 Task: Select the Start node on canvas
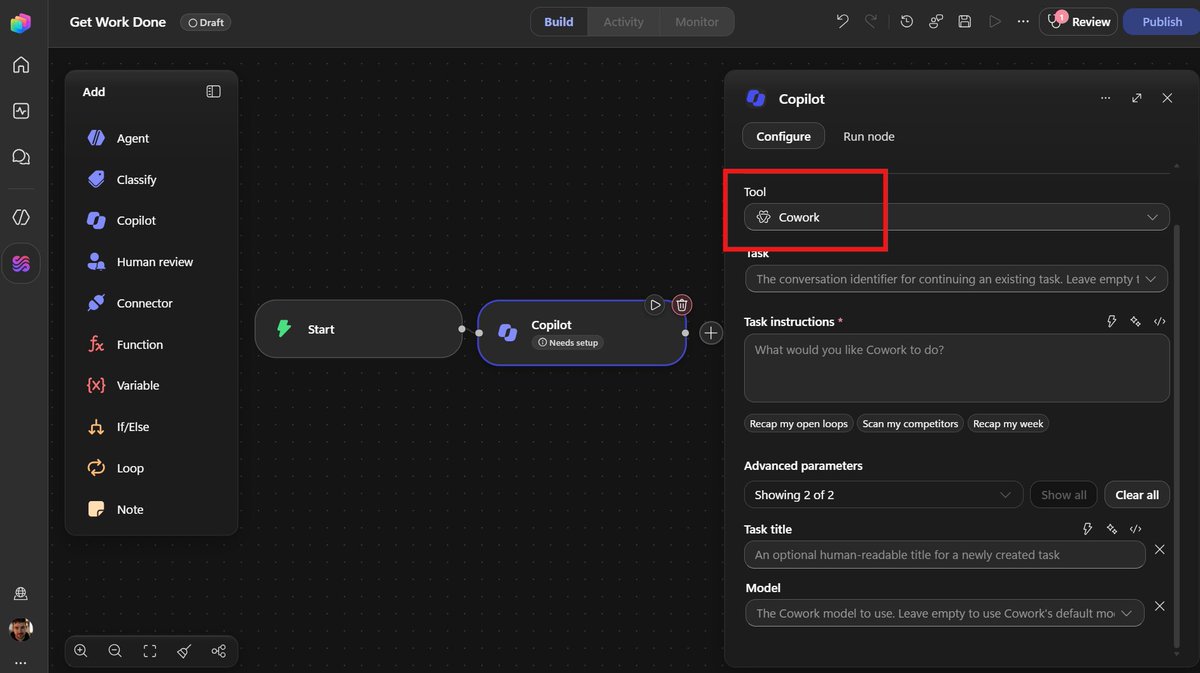tap(359, 329)
